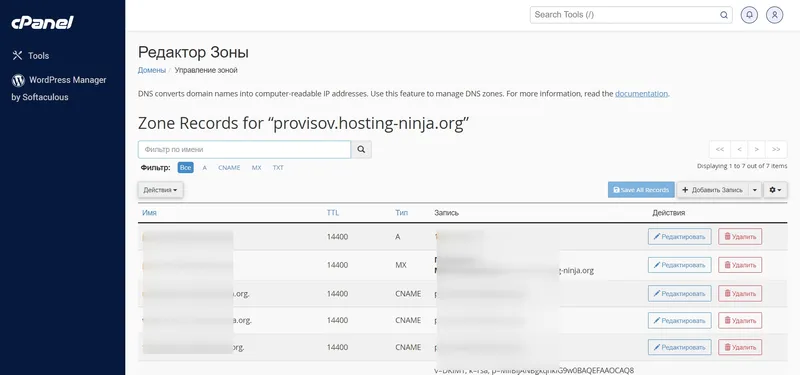The width and height of the screenshot is (800, 375).
Task: Click the Displaying 1 to 7 text
Action: 742,166
